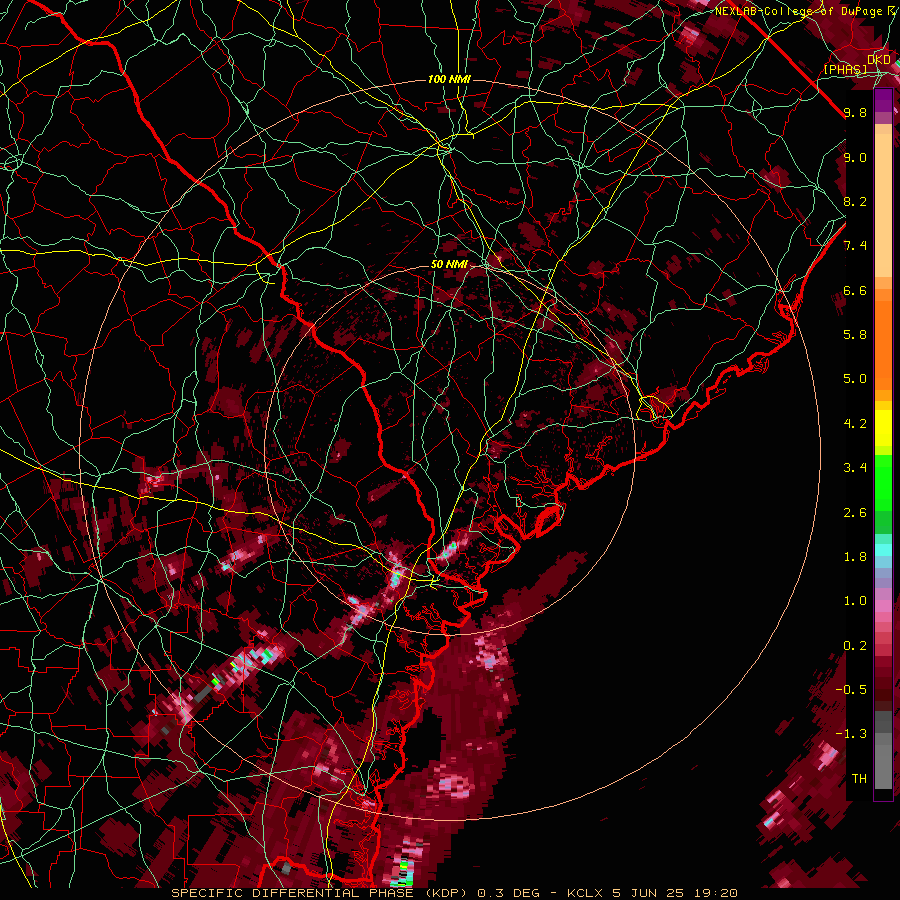This screenshot has width=900, height=900.
Task: Click the "TH" threshold label on the scale
Action: [x=859, y=779]
